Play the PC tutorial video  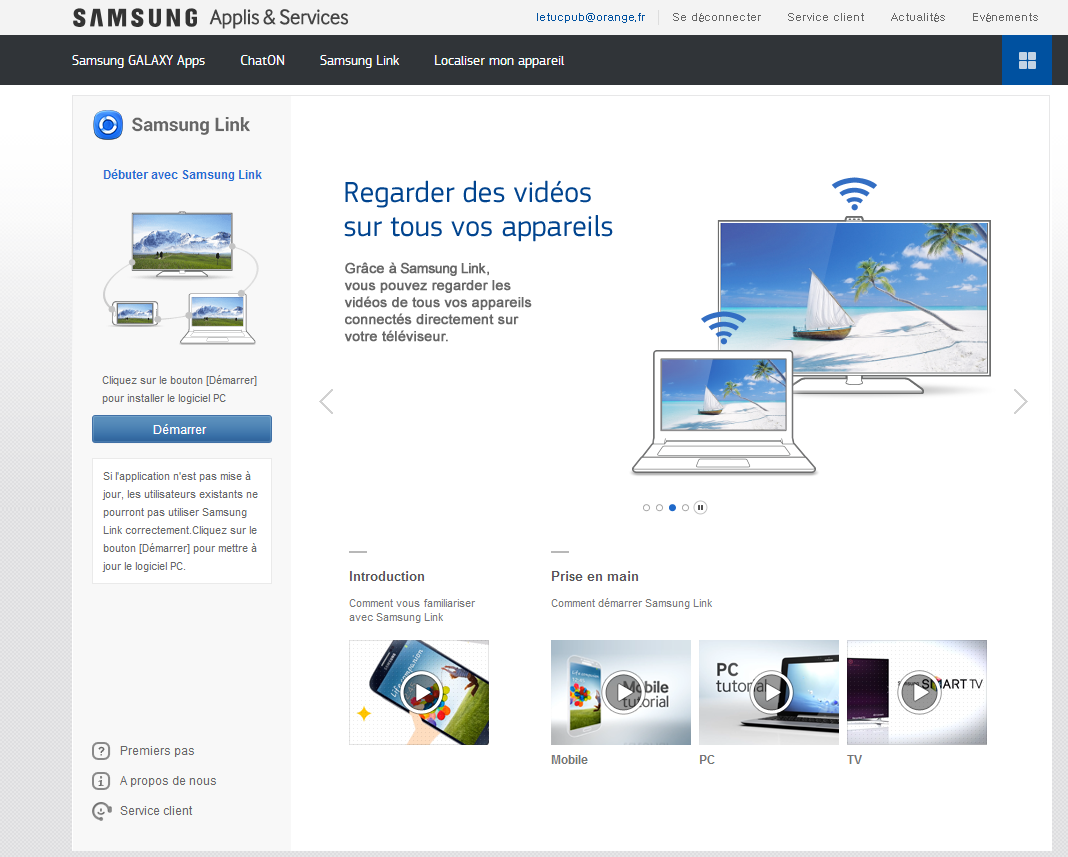click(771, 692)
